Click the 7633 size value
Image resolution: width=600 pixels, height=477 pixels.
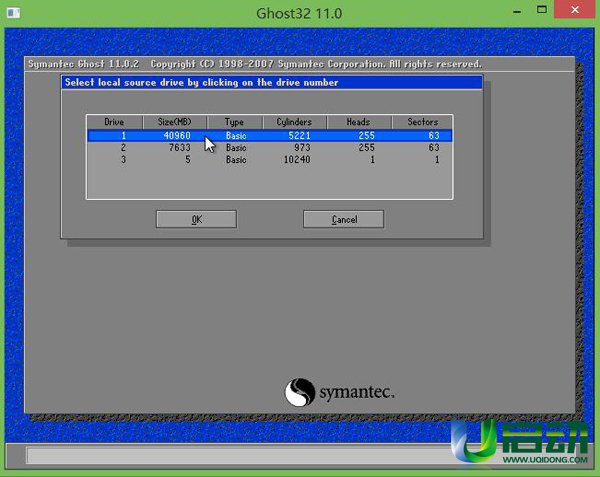coord(179,148)
